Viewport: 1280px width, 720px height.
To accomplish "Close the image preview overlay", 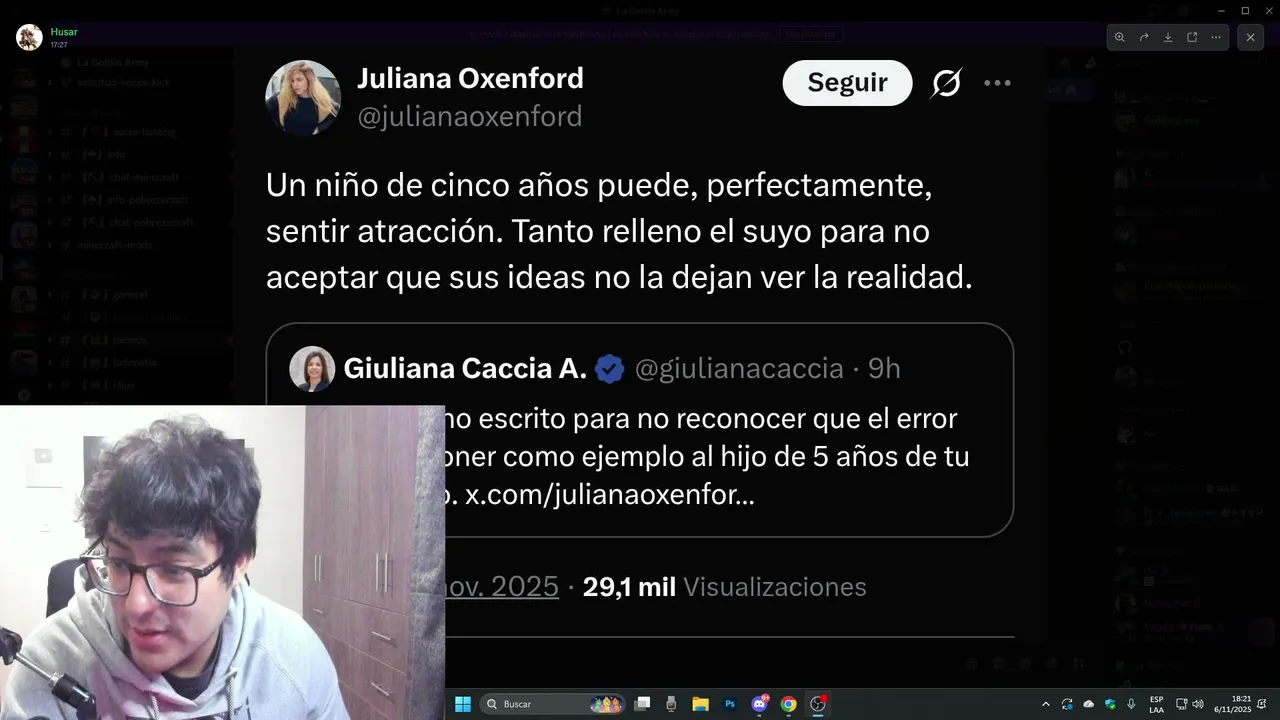I will pyautogui.click(x=1250, y=37).
